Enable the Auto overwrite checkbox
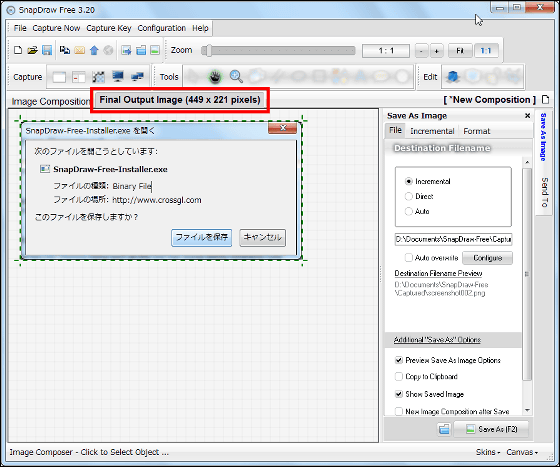The image size is (560, 467). (x=409, y=257)
